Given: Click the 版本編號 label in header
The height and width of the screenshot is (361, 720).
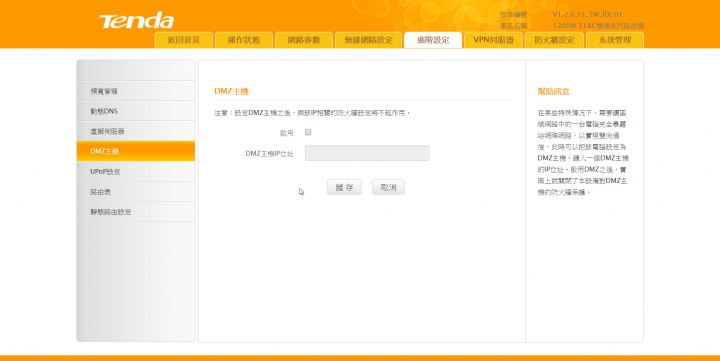Looking at the screenshot, I should 514,15.
